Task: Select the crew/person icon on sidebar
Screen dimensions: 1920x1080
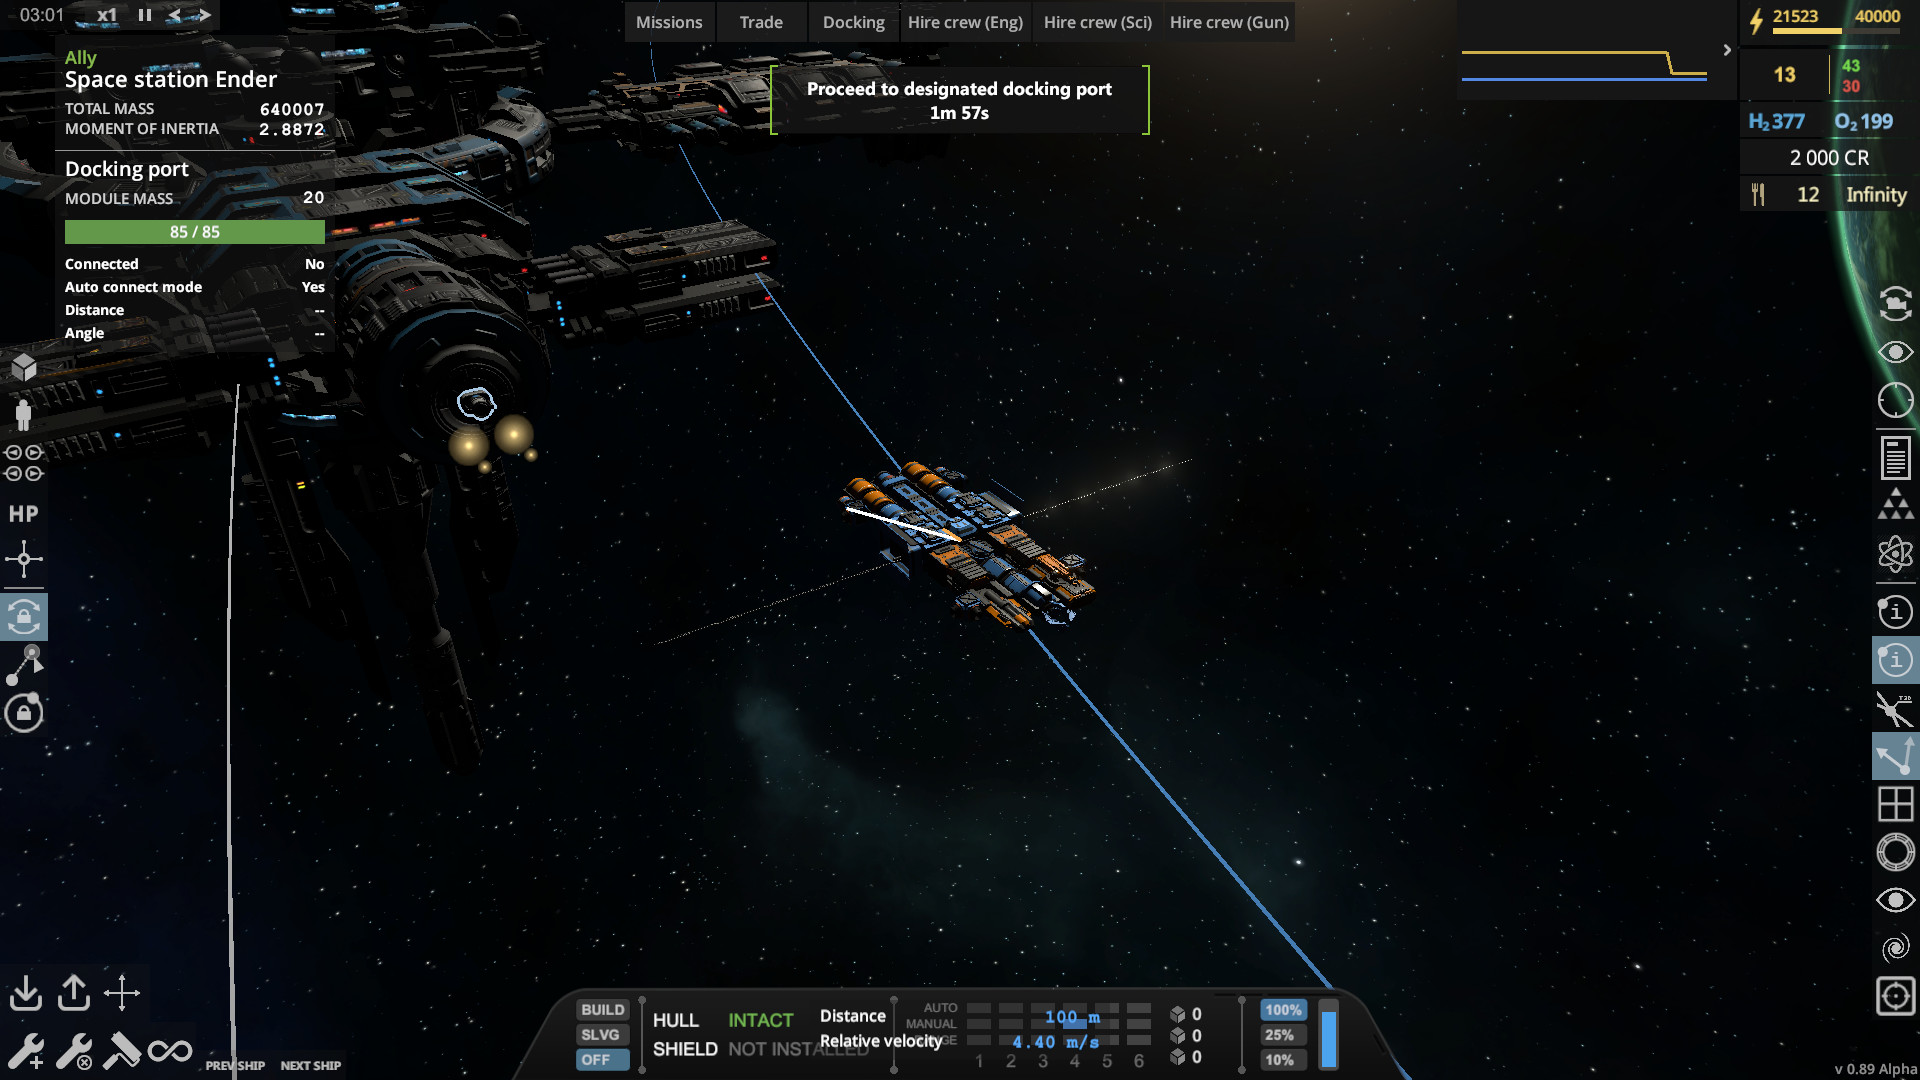Action: (x=24, y=414)
